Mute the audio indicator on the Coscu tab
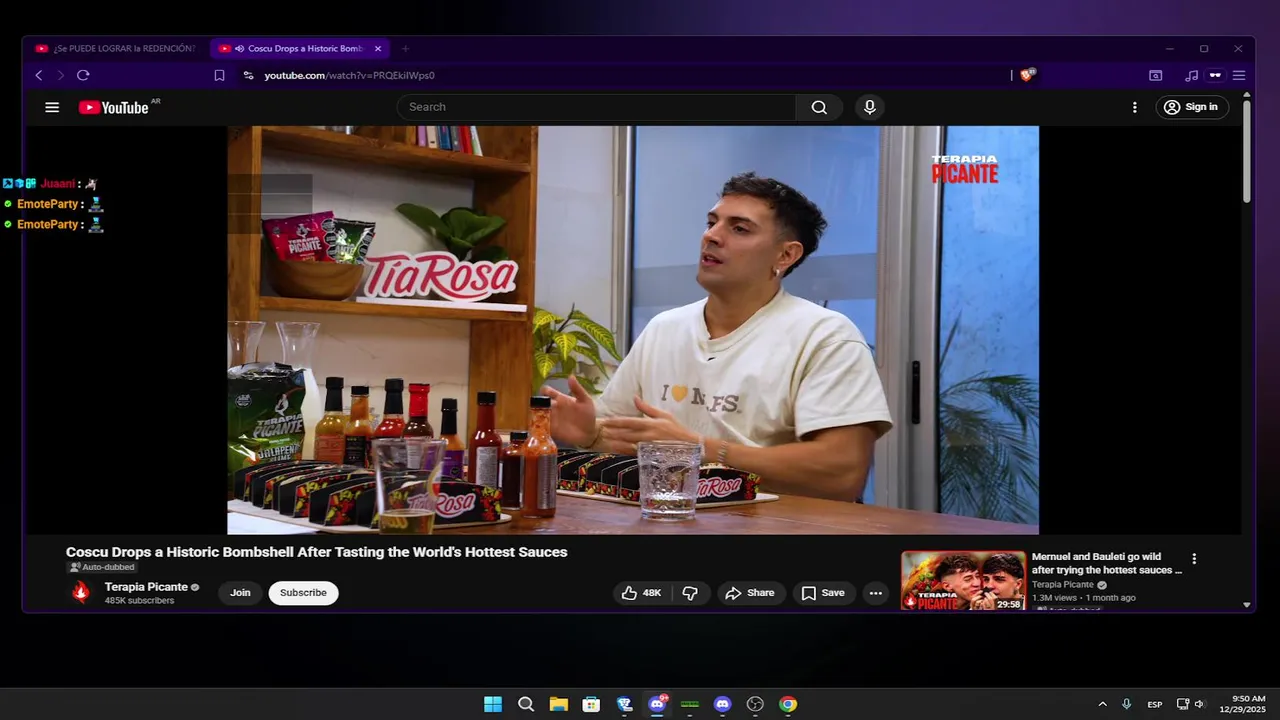 tap(239, 48)
